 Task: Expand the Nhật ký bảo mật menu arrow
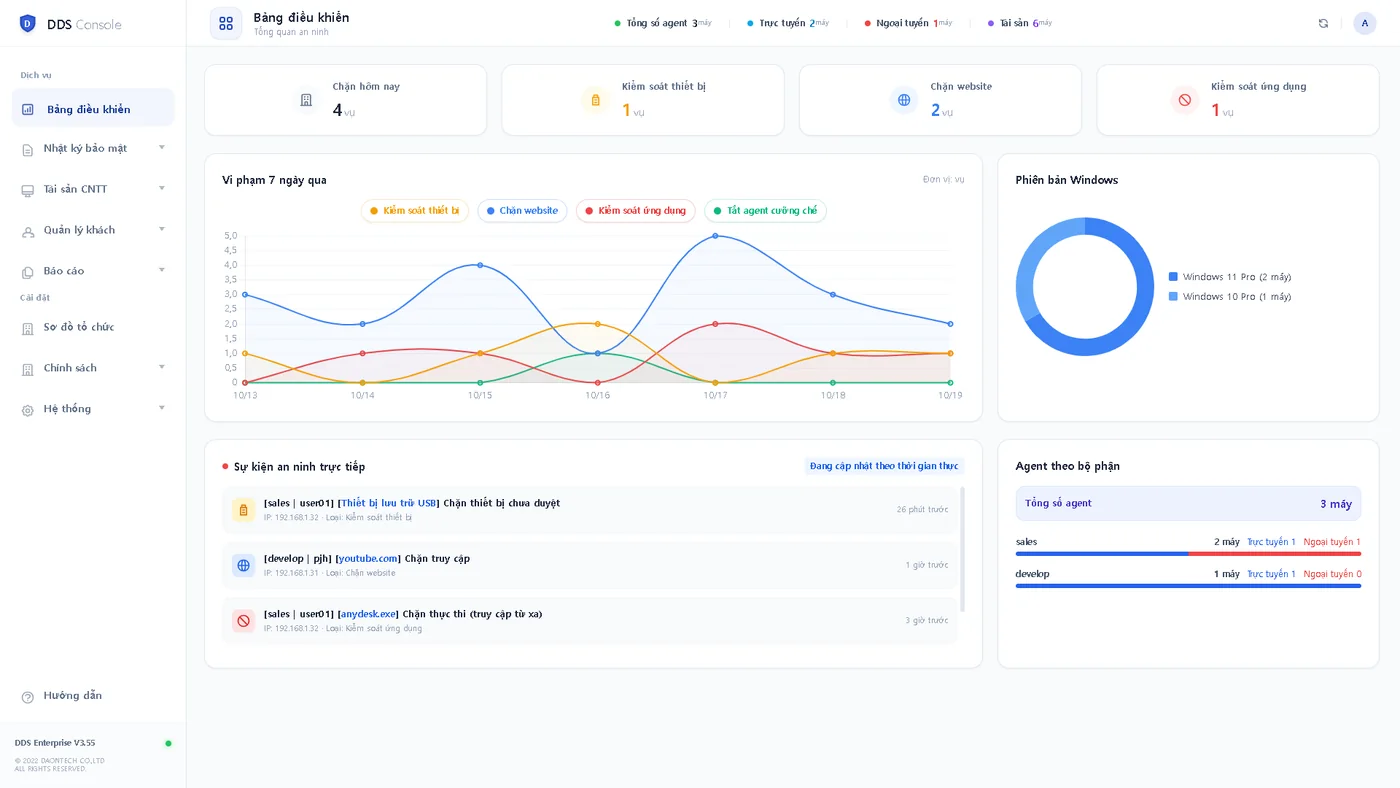point(162,148)
